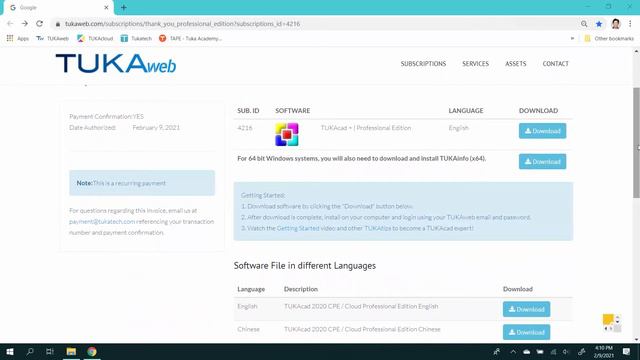640x360 pixels.
Task: Click the TUKAcad colorful software icon
Action: [x=287, y=134]
